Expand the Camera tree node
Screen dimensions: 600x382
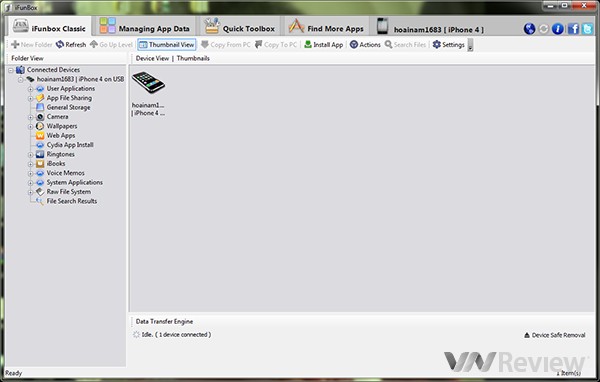[x=30, y=117]
